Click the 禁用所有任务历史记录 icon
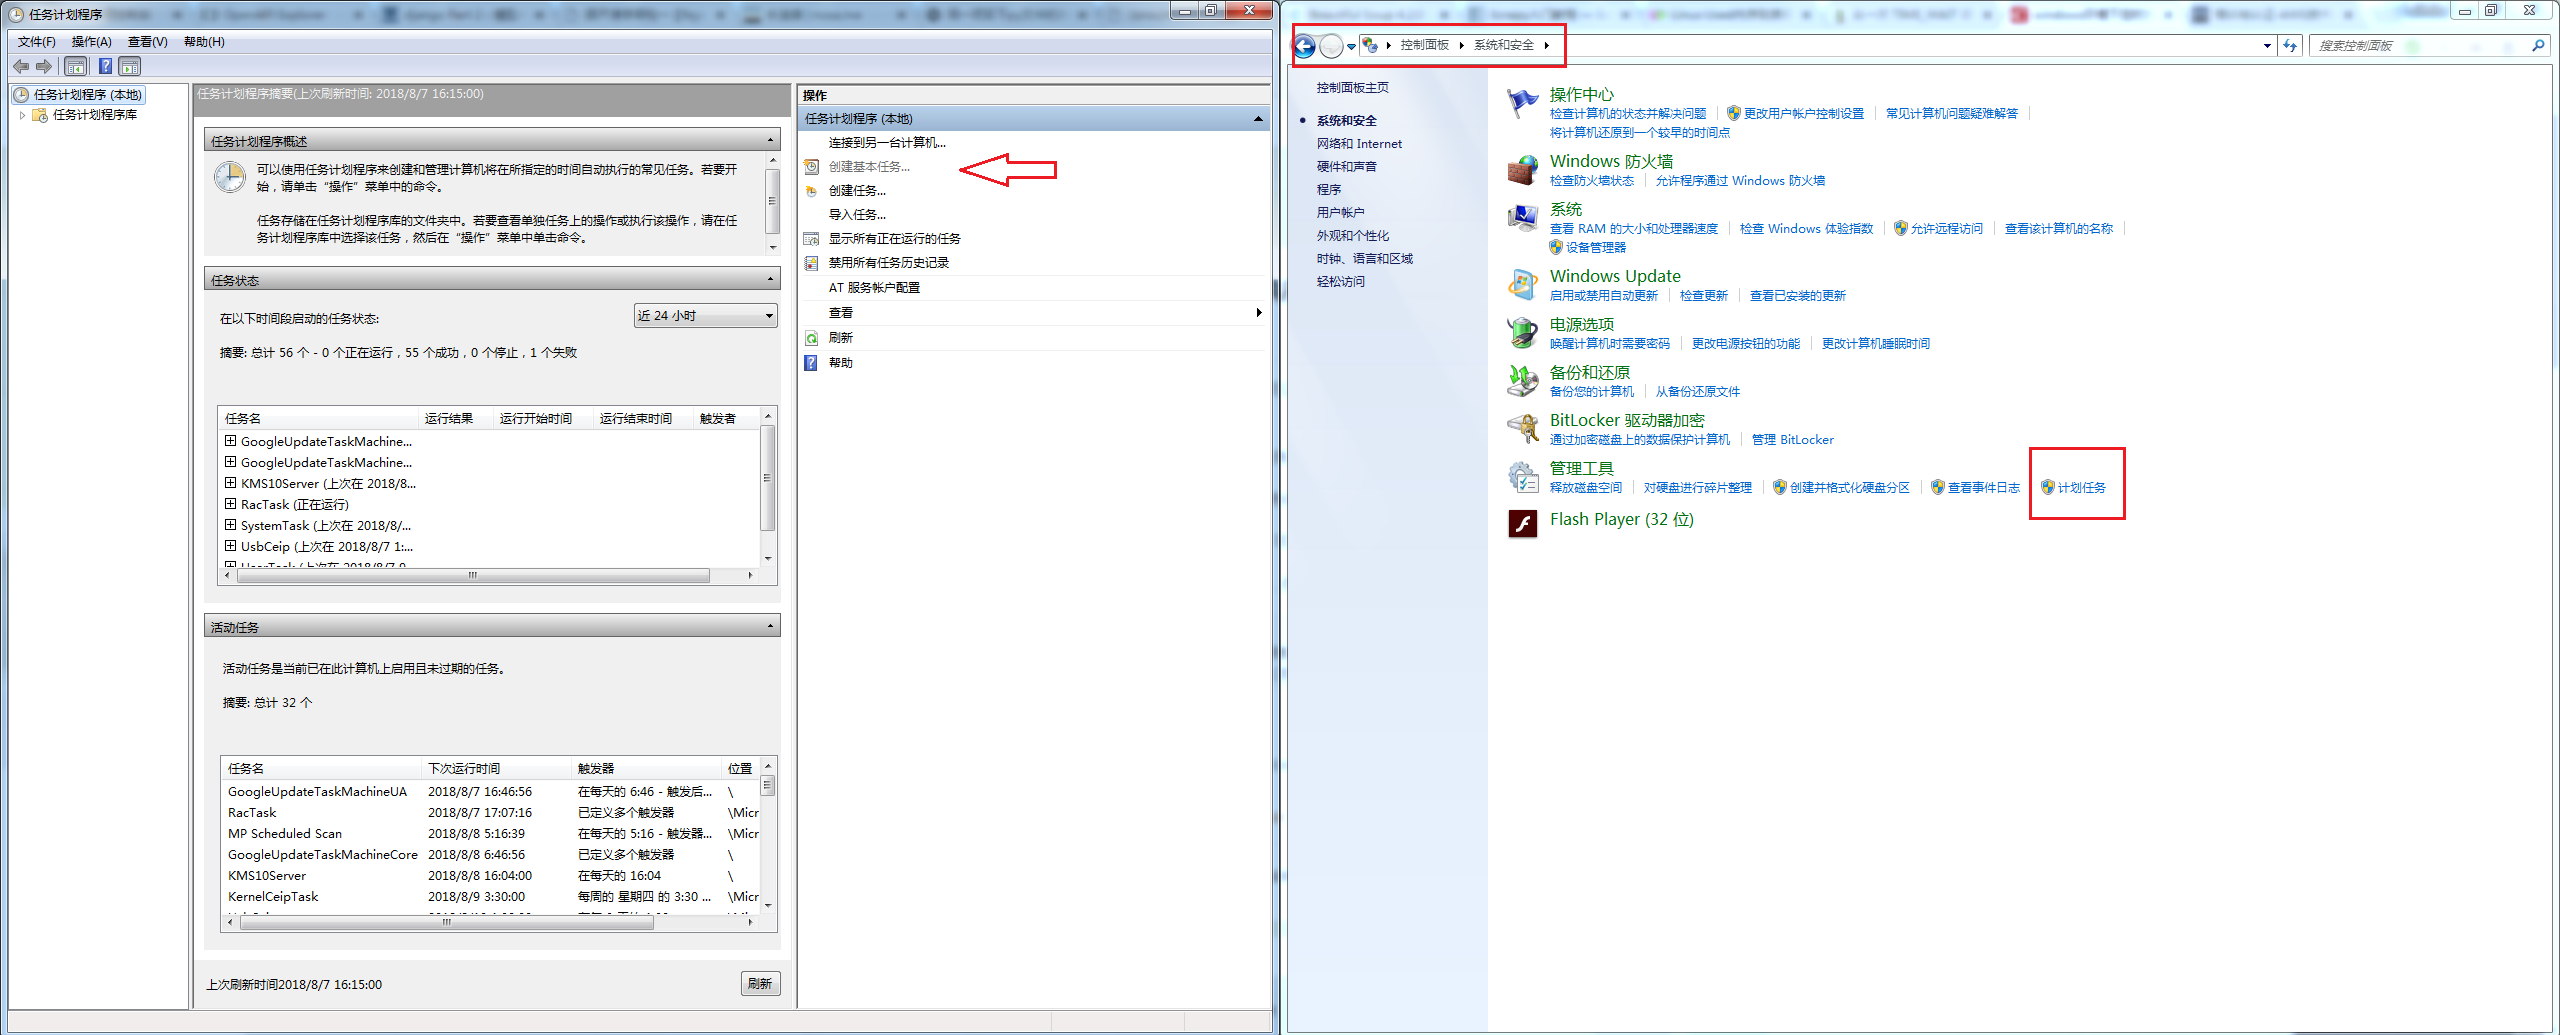 (x=812, y=263)
